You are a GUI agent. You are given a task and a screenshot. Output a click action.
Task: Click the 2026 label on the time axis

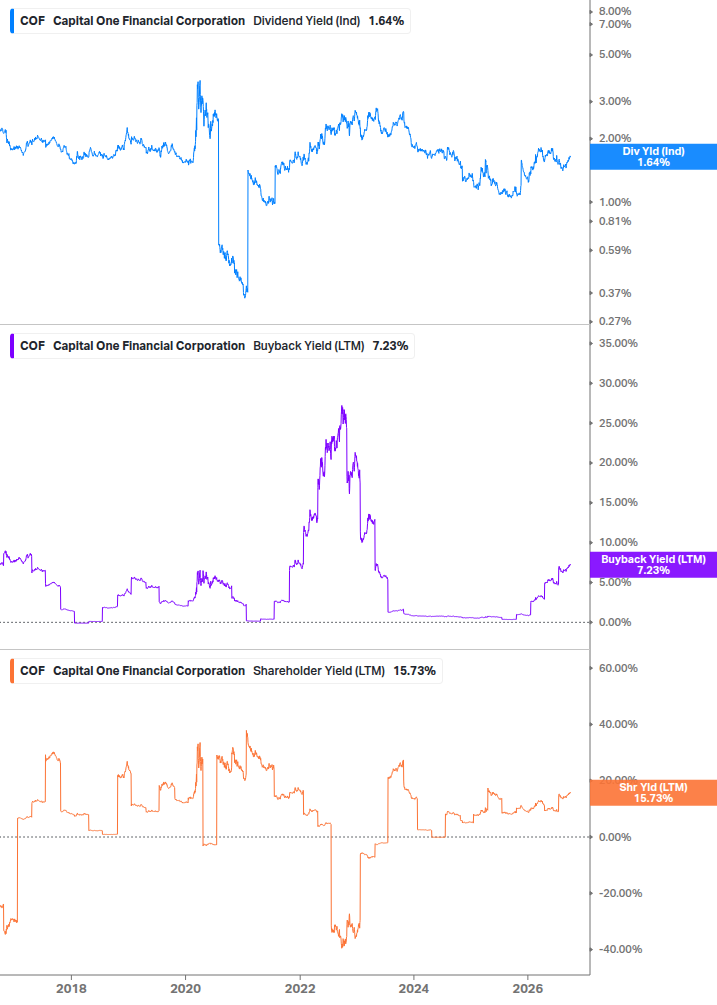click(x=528, y=989)
